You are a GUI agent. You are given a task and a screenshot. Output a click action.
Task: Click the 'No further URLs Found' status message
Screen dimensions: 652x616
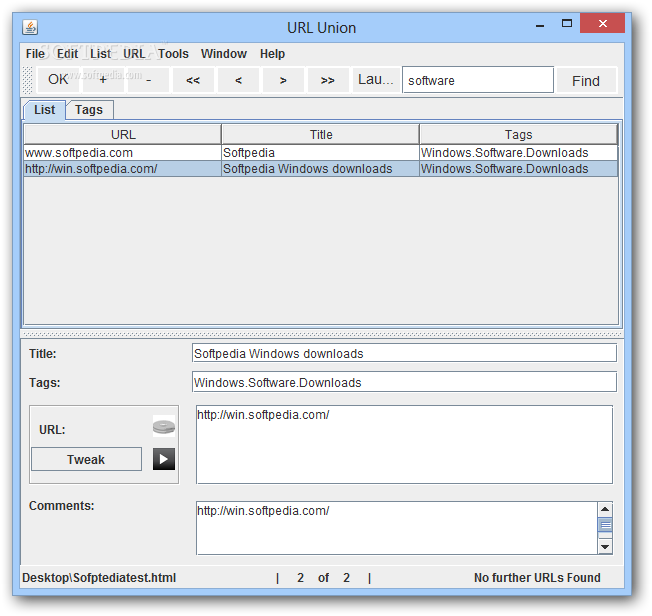tap(537, 577)
